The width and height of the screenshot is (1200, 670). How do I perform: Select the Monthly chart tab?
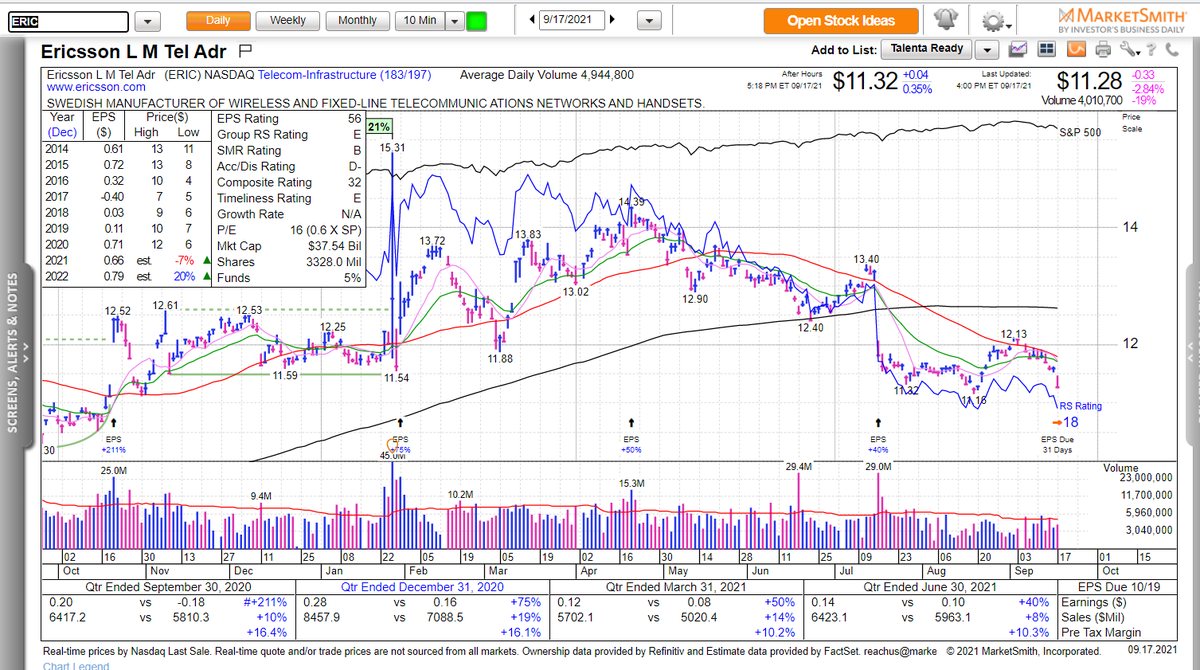click(358, 20)
